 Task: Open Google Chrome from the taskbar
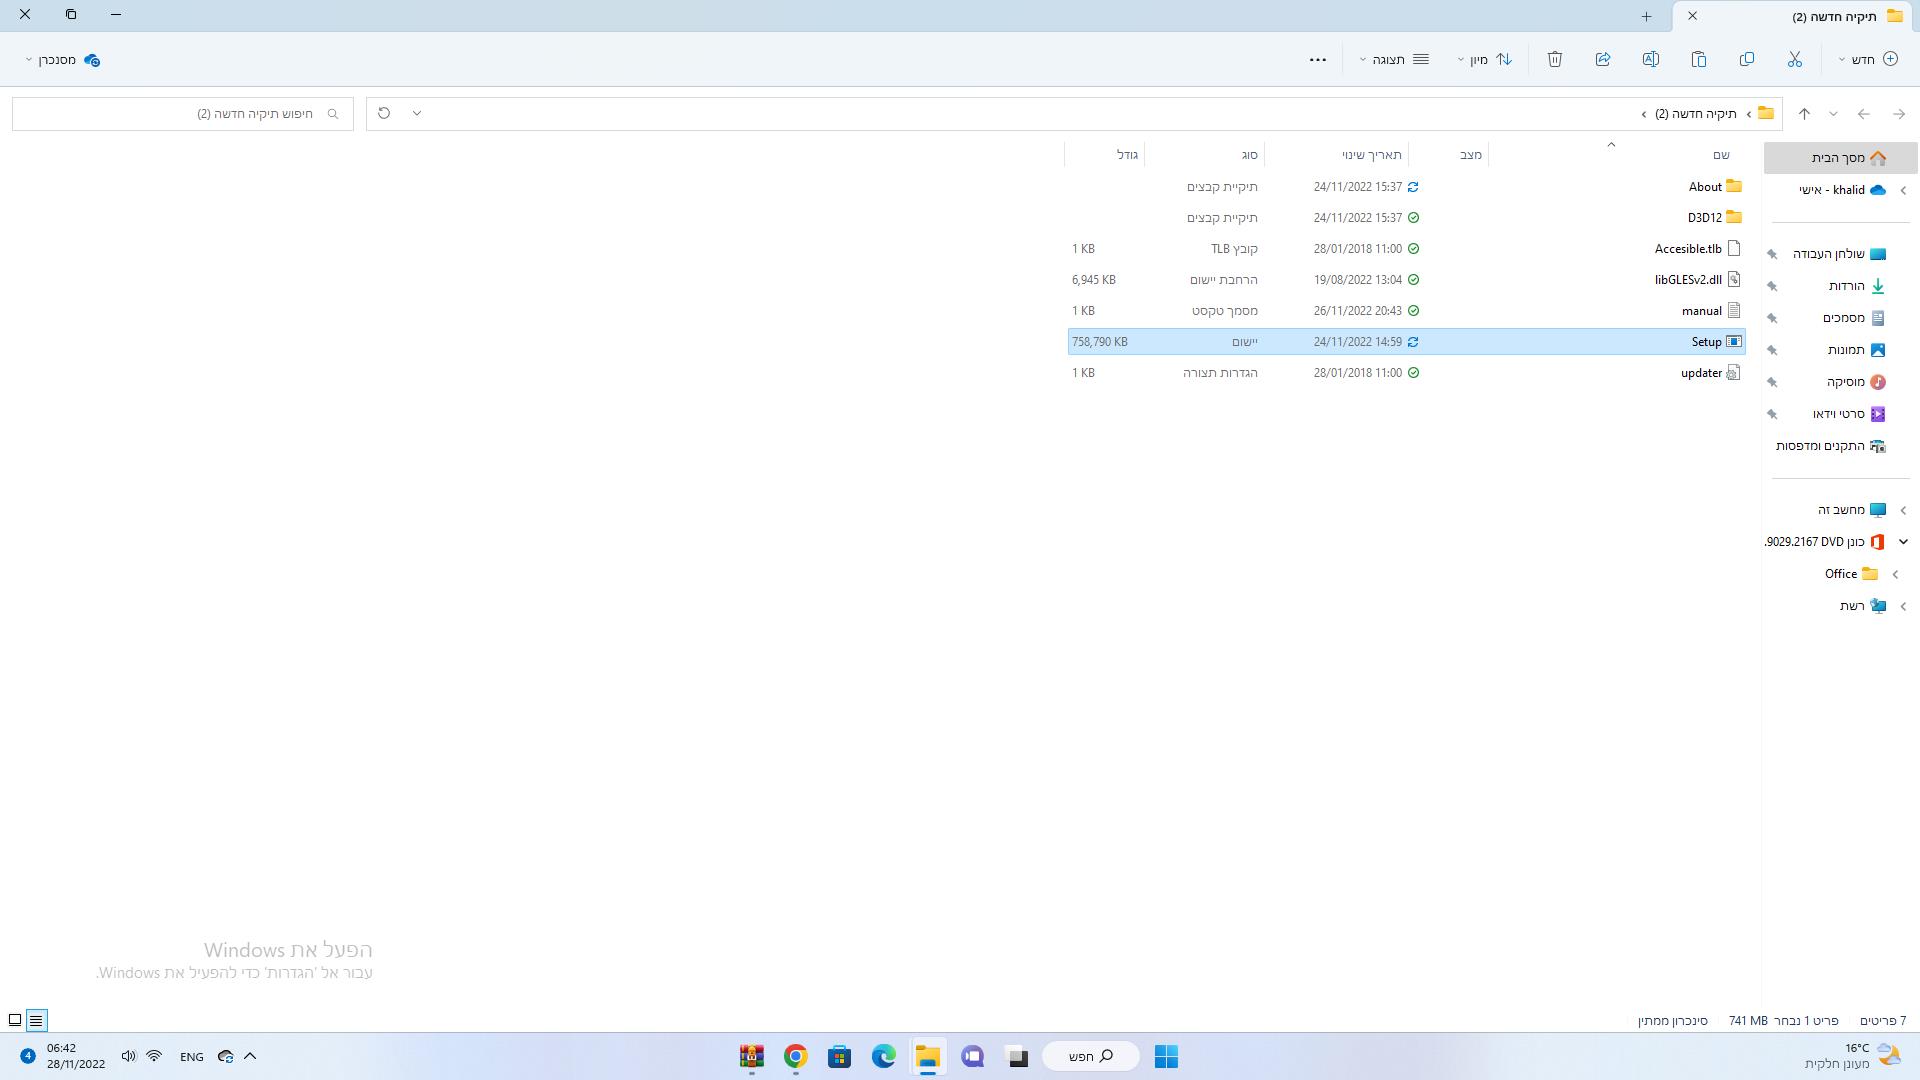click(795, 1057)
